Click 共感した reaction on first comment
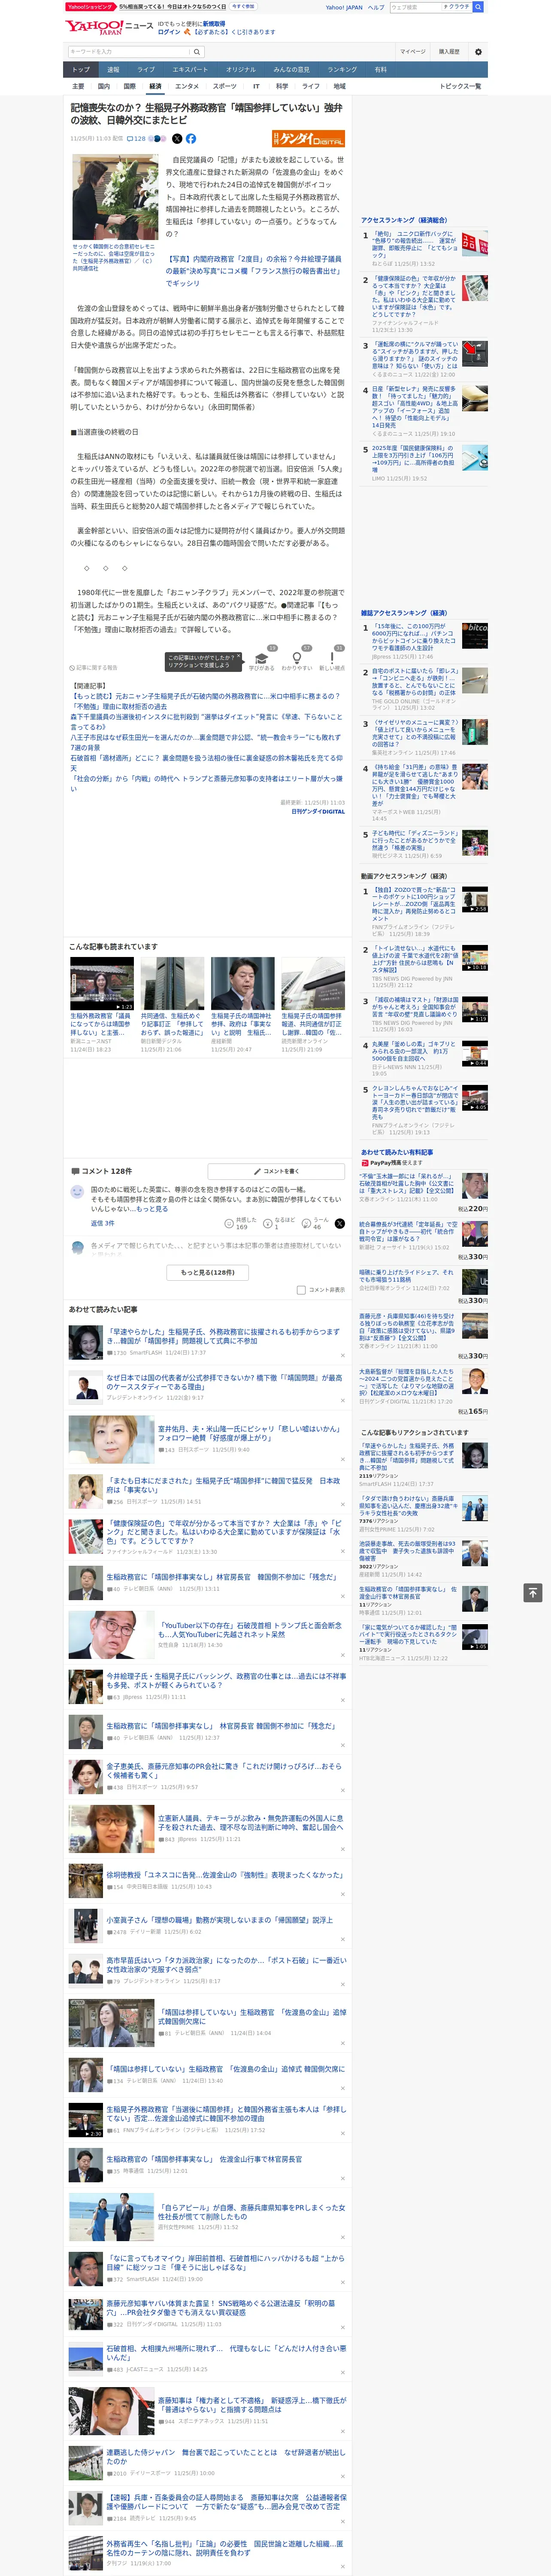The height and width of the screenshot is (2576, 551). point(241,1223)
